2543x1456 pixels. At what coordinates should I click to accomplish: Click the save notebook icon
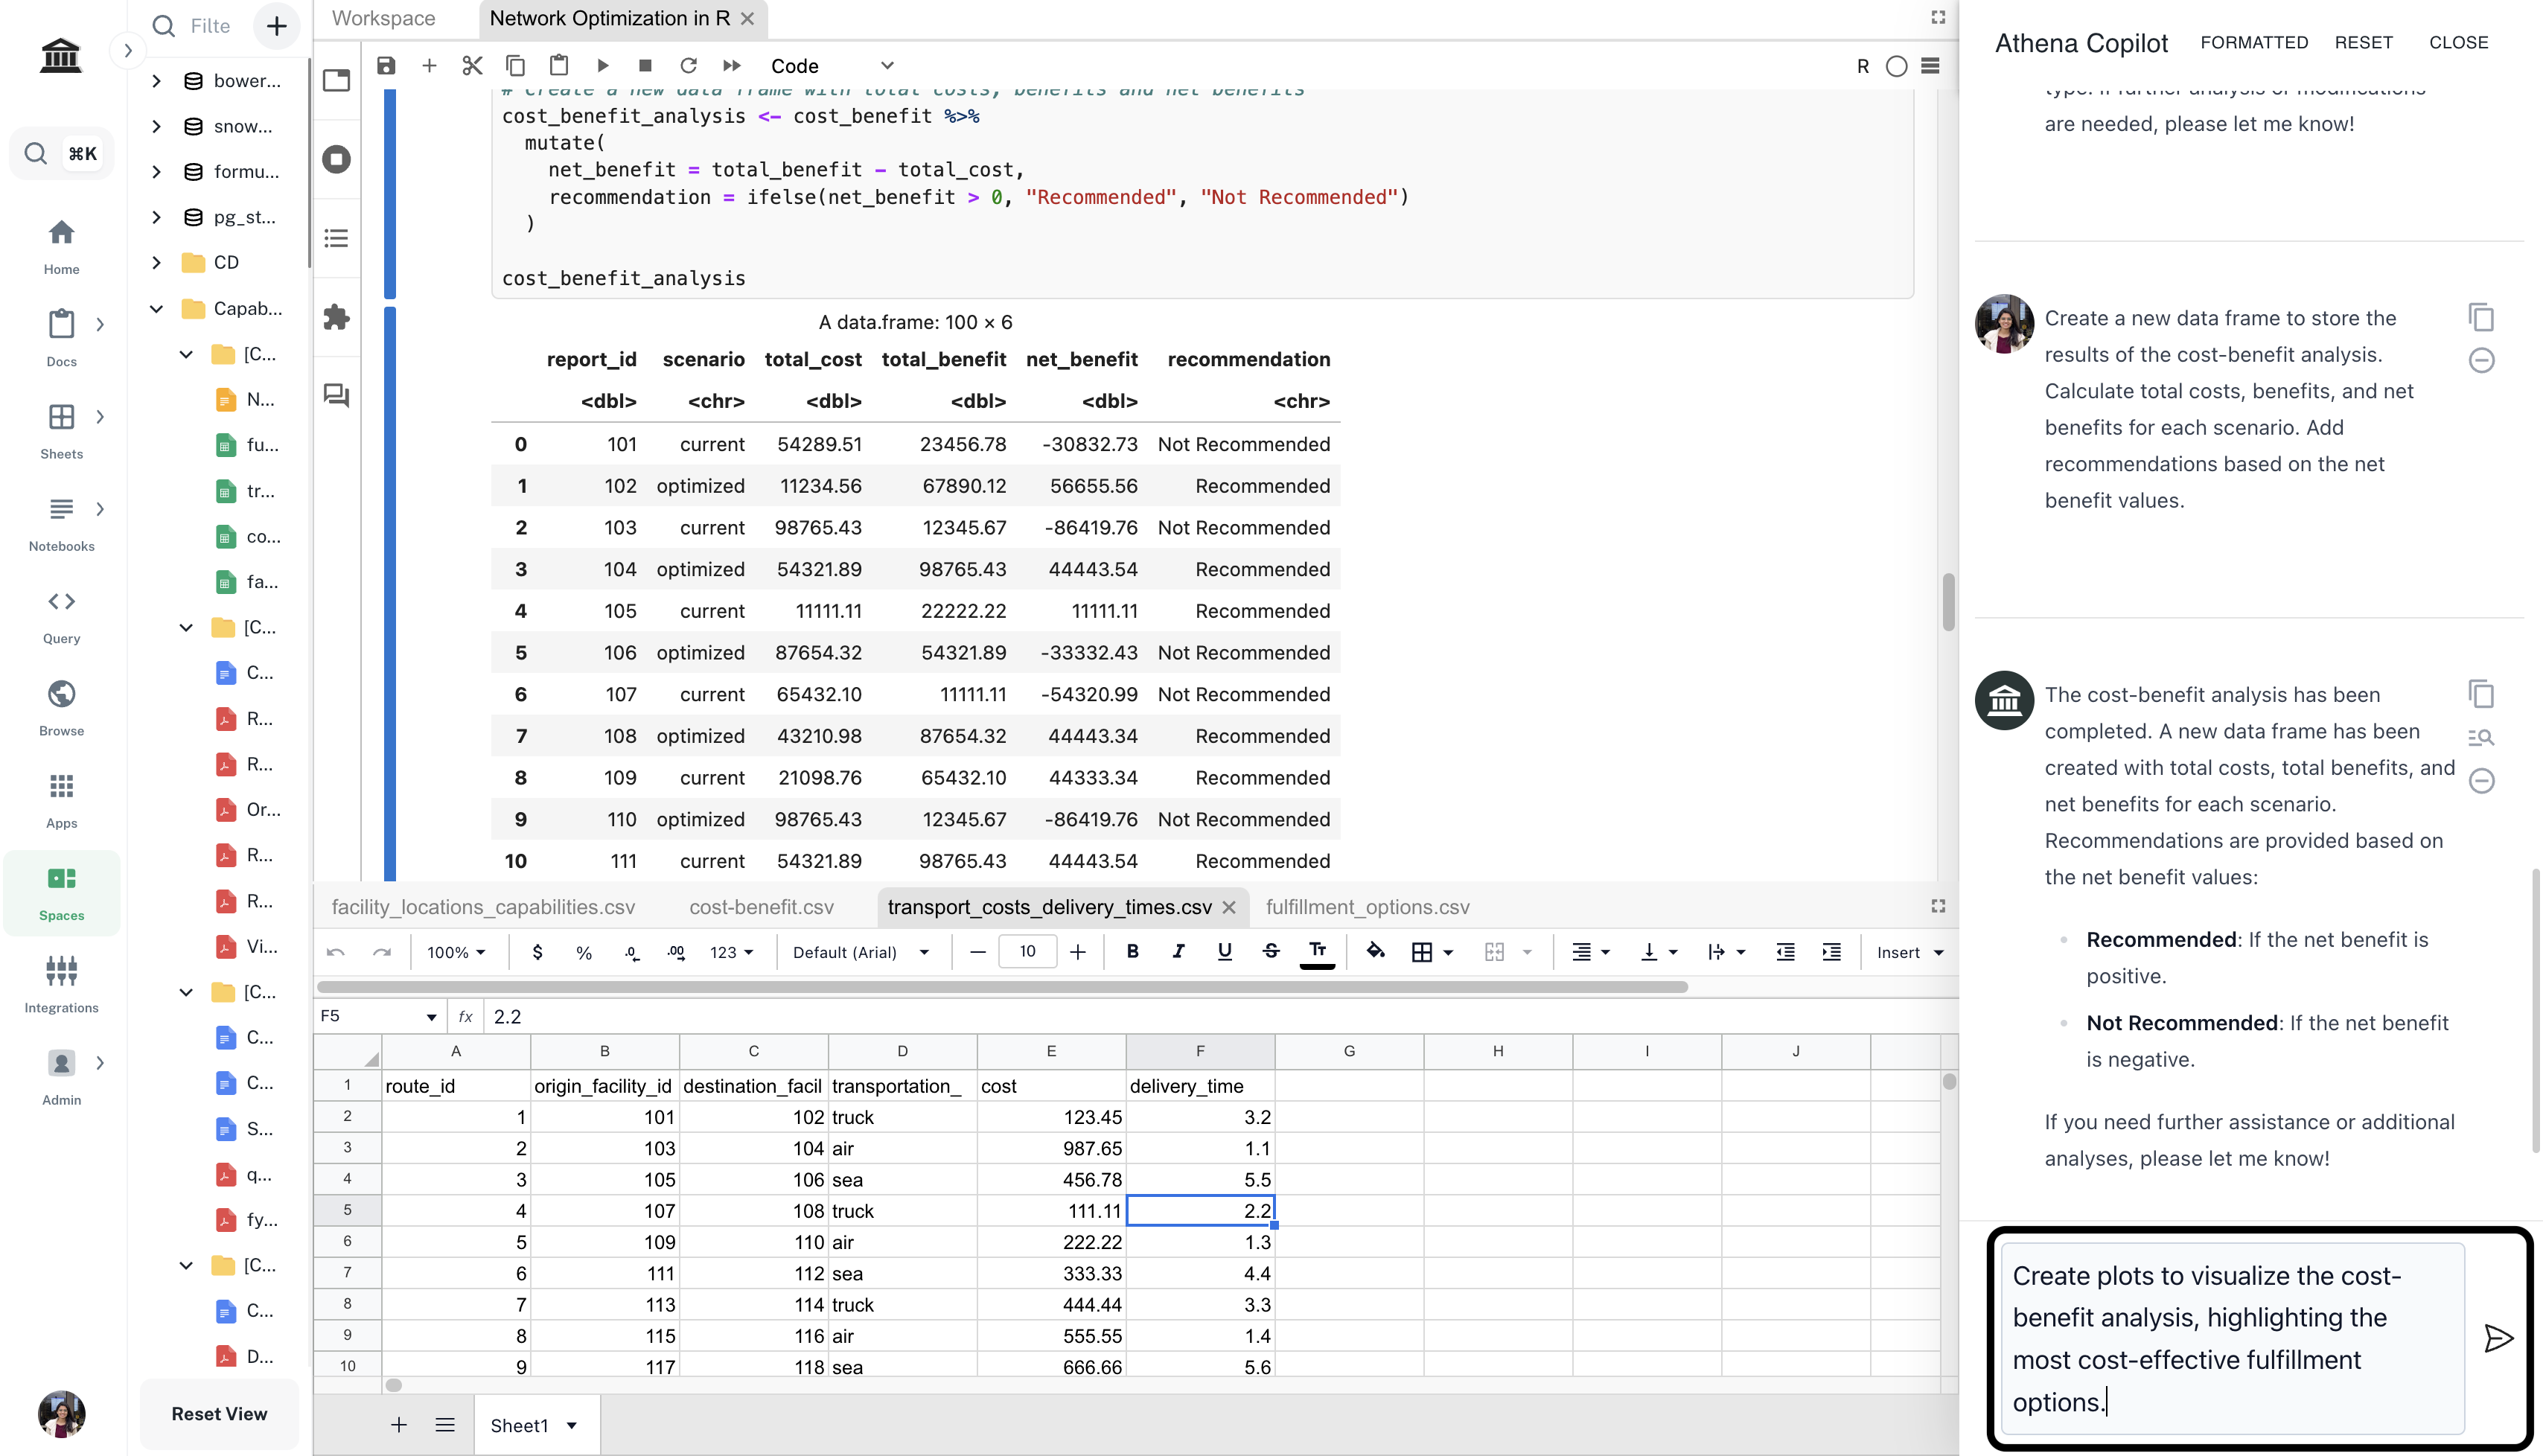click(x=386, y=66)
